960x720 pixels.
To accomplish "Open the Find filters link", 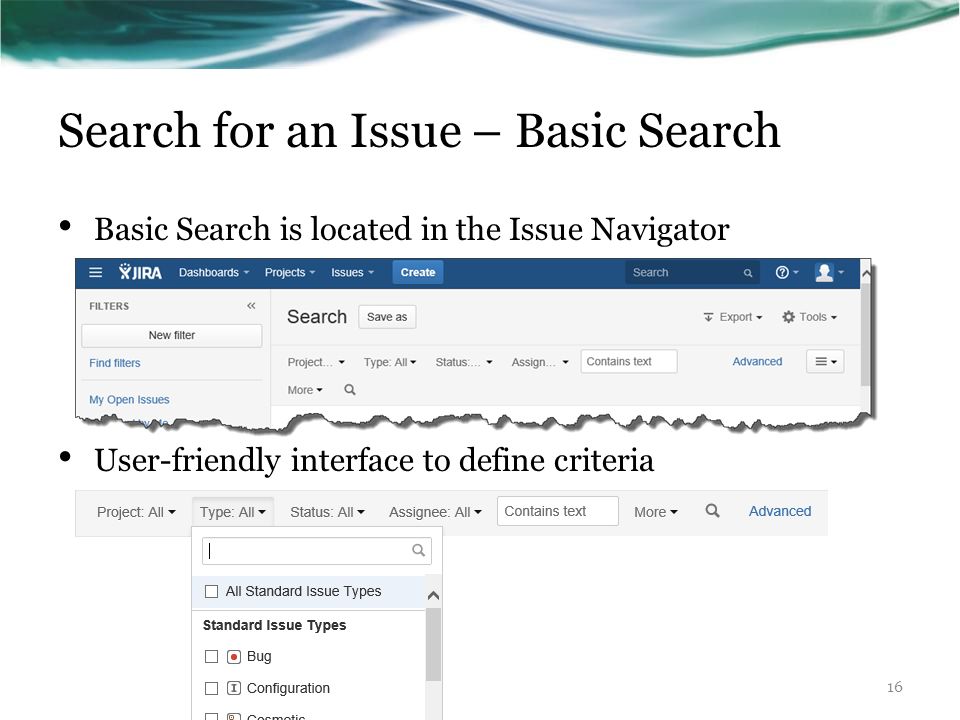I will point(114,363).
